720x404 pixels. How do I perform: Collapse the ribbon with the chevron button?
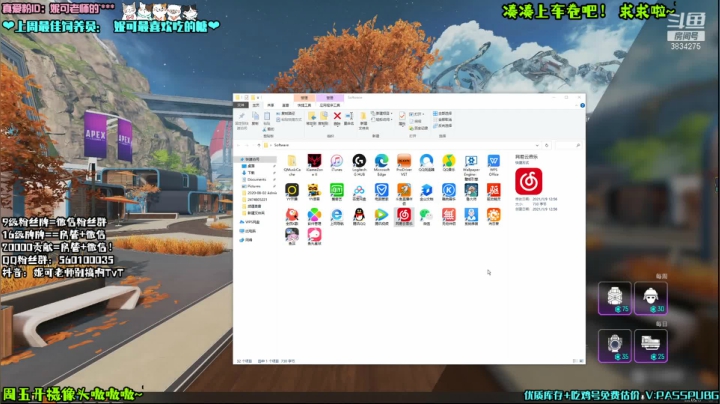576,106
